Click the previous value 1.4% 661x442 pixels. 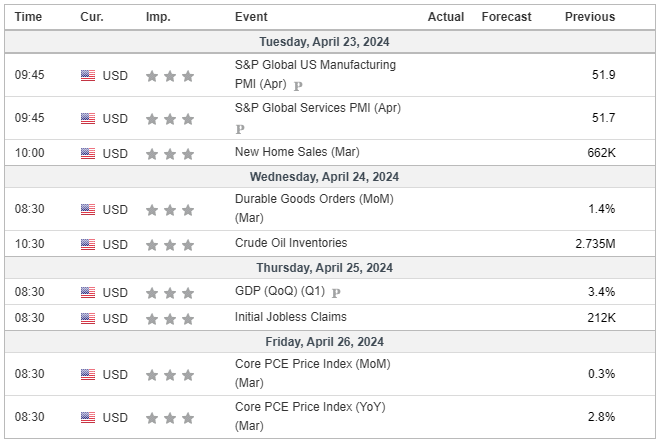coord(602,209)
